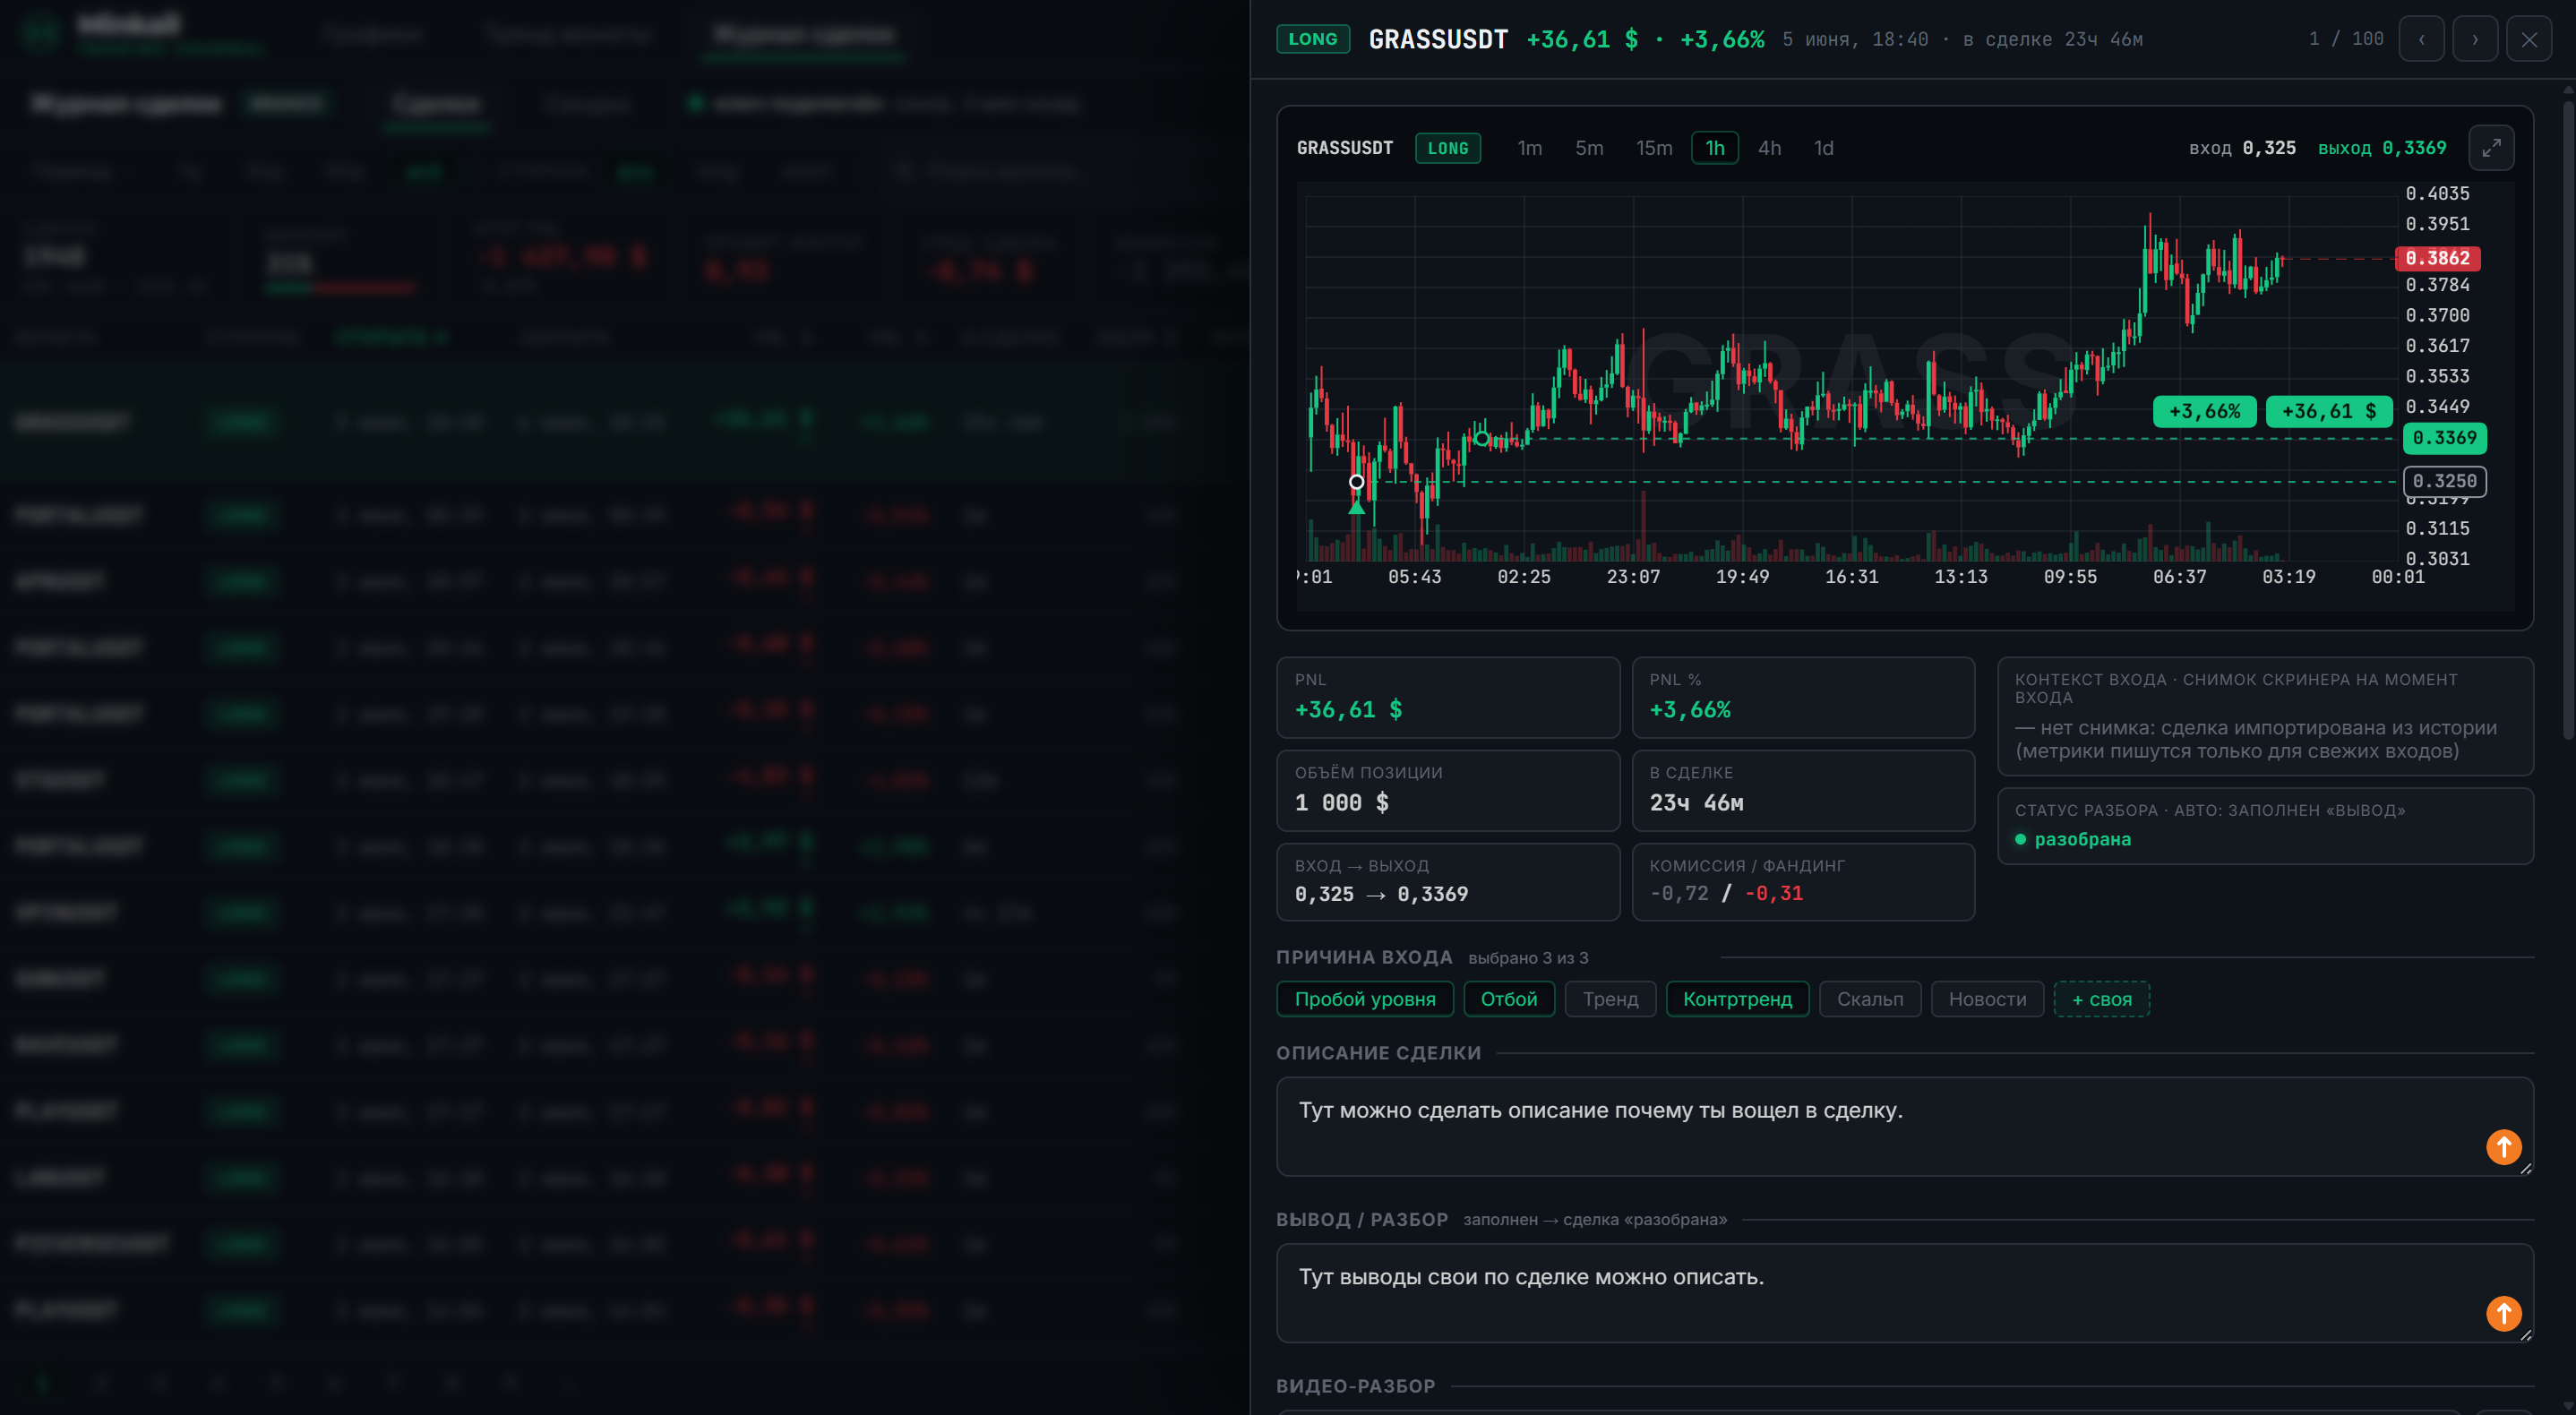Expand the GRASSUSDT chart to fullscreen

[2491, 148]
